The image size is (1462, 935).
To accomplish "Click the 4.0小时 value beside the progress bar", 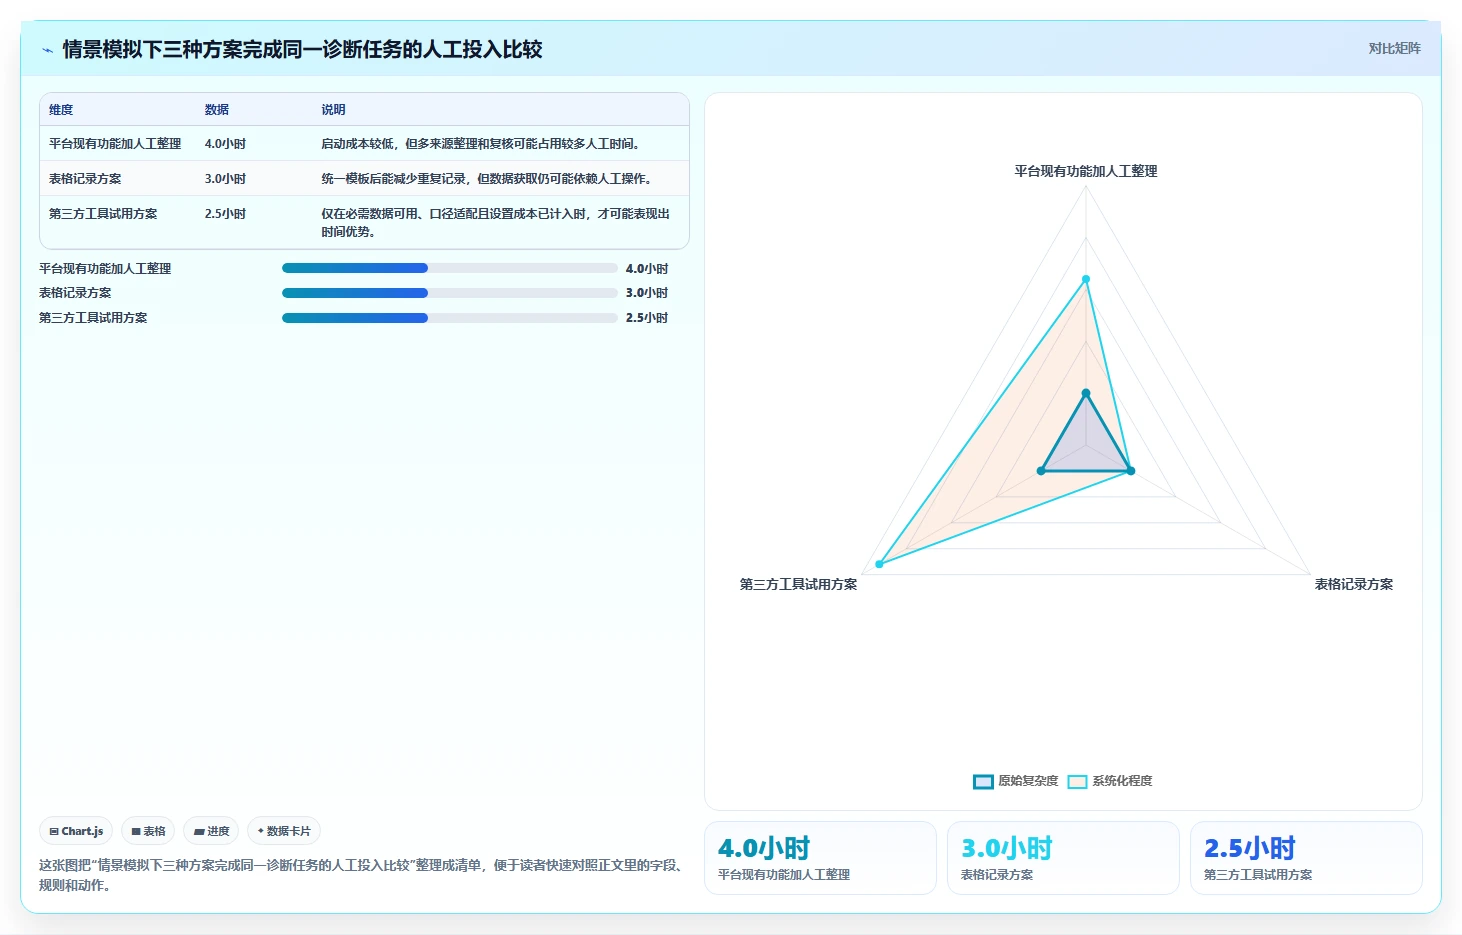I will click(647, 269).
